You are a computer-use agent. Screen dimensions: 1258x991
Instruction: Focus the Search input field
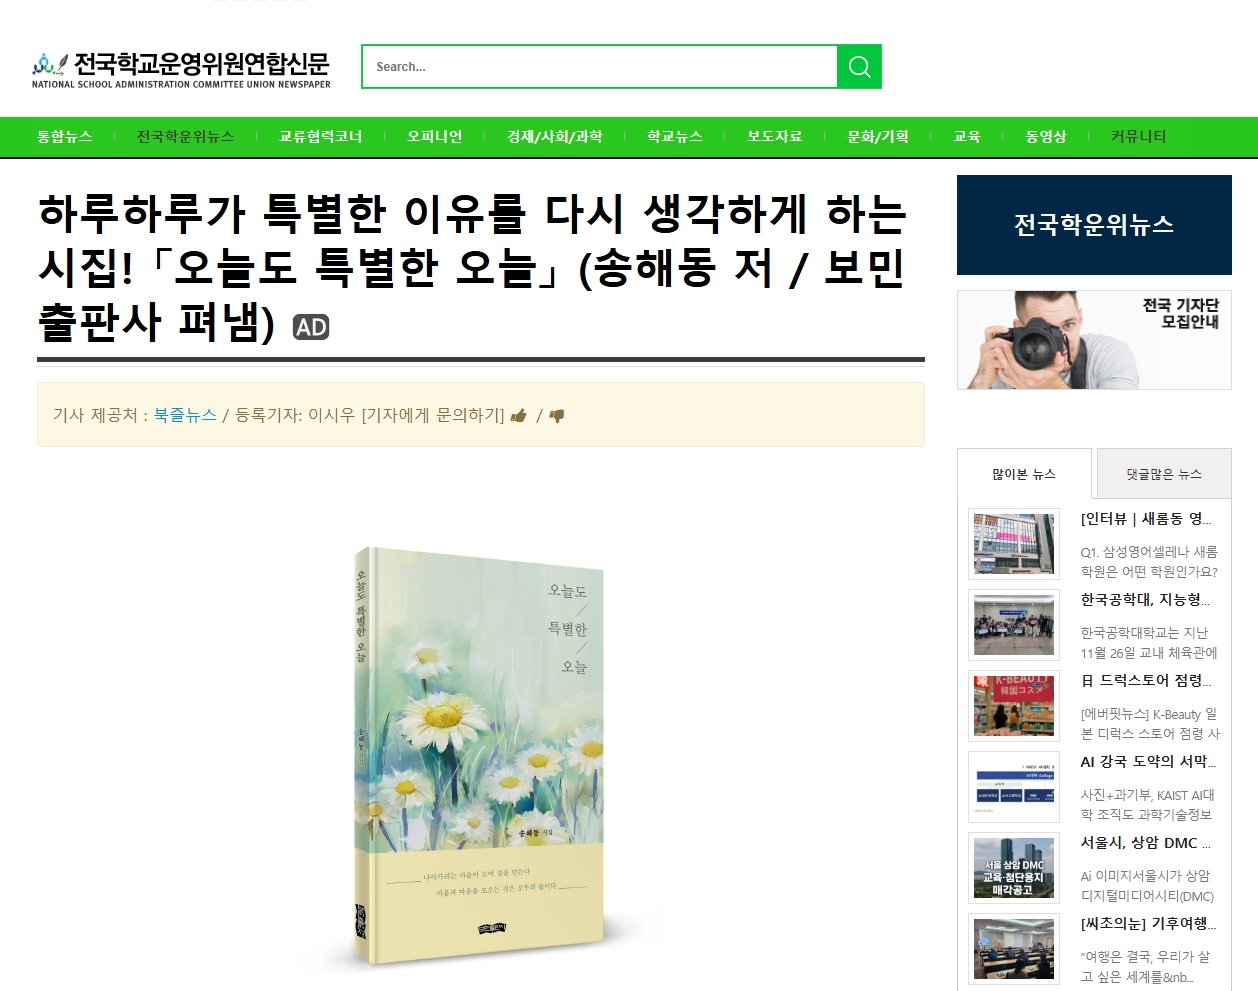coord(599,66)
